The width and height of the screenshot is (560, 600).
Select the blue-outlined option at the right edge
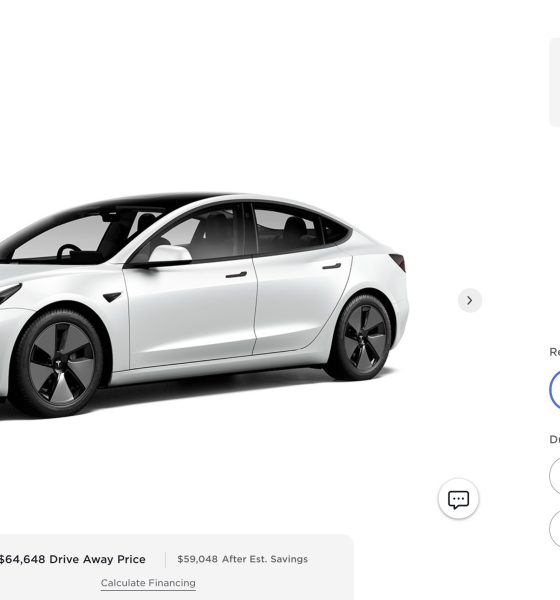coord(555,390)
